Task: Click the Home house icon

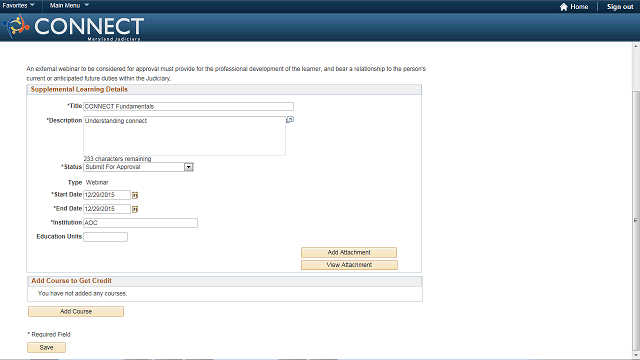Action: point(564,7)
